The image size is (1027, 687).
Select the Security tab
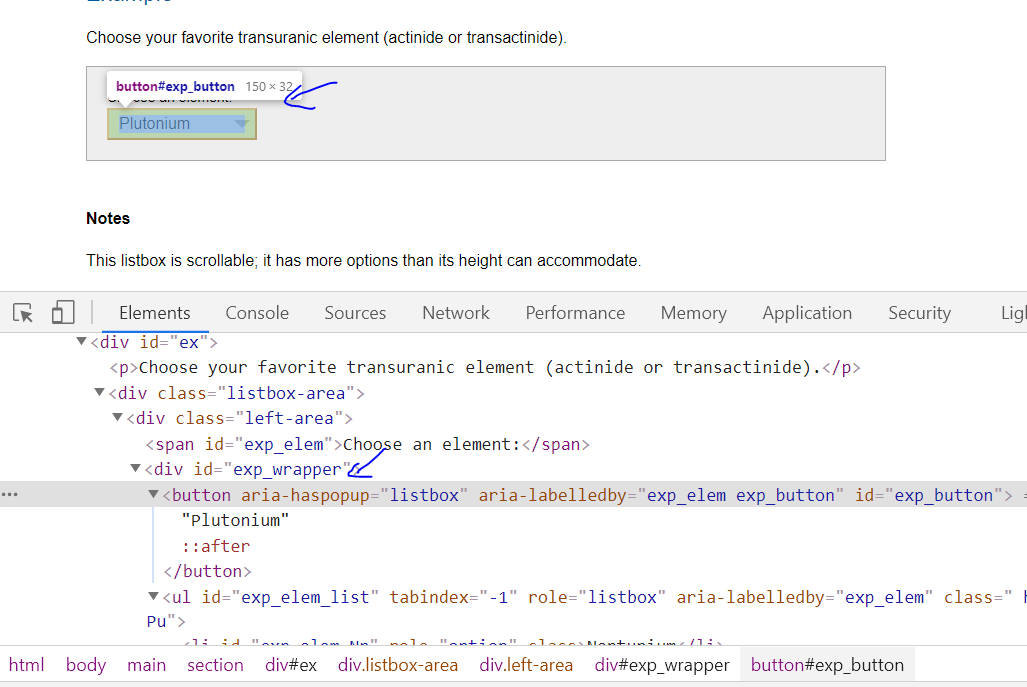pyautogui.click(x=919, y=313)
